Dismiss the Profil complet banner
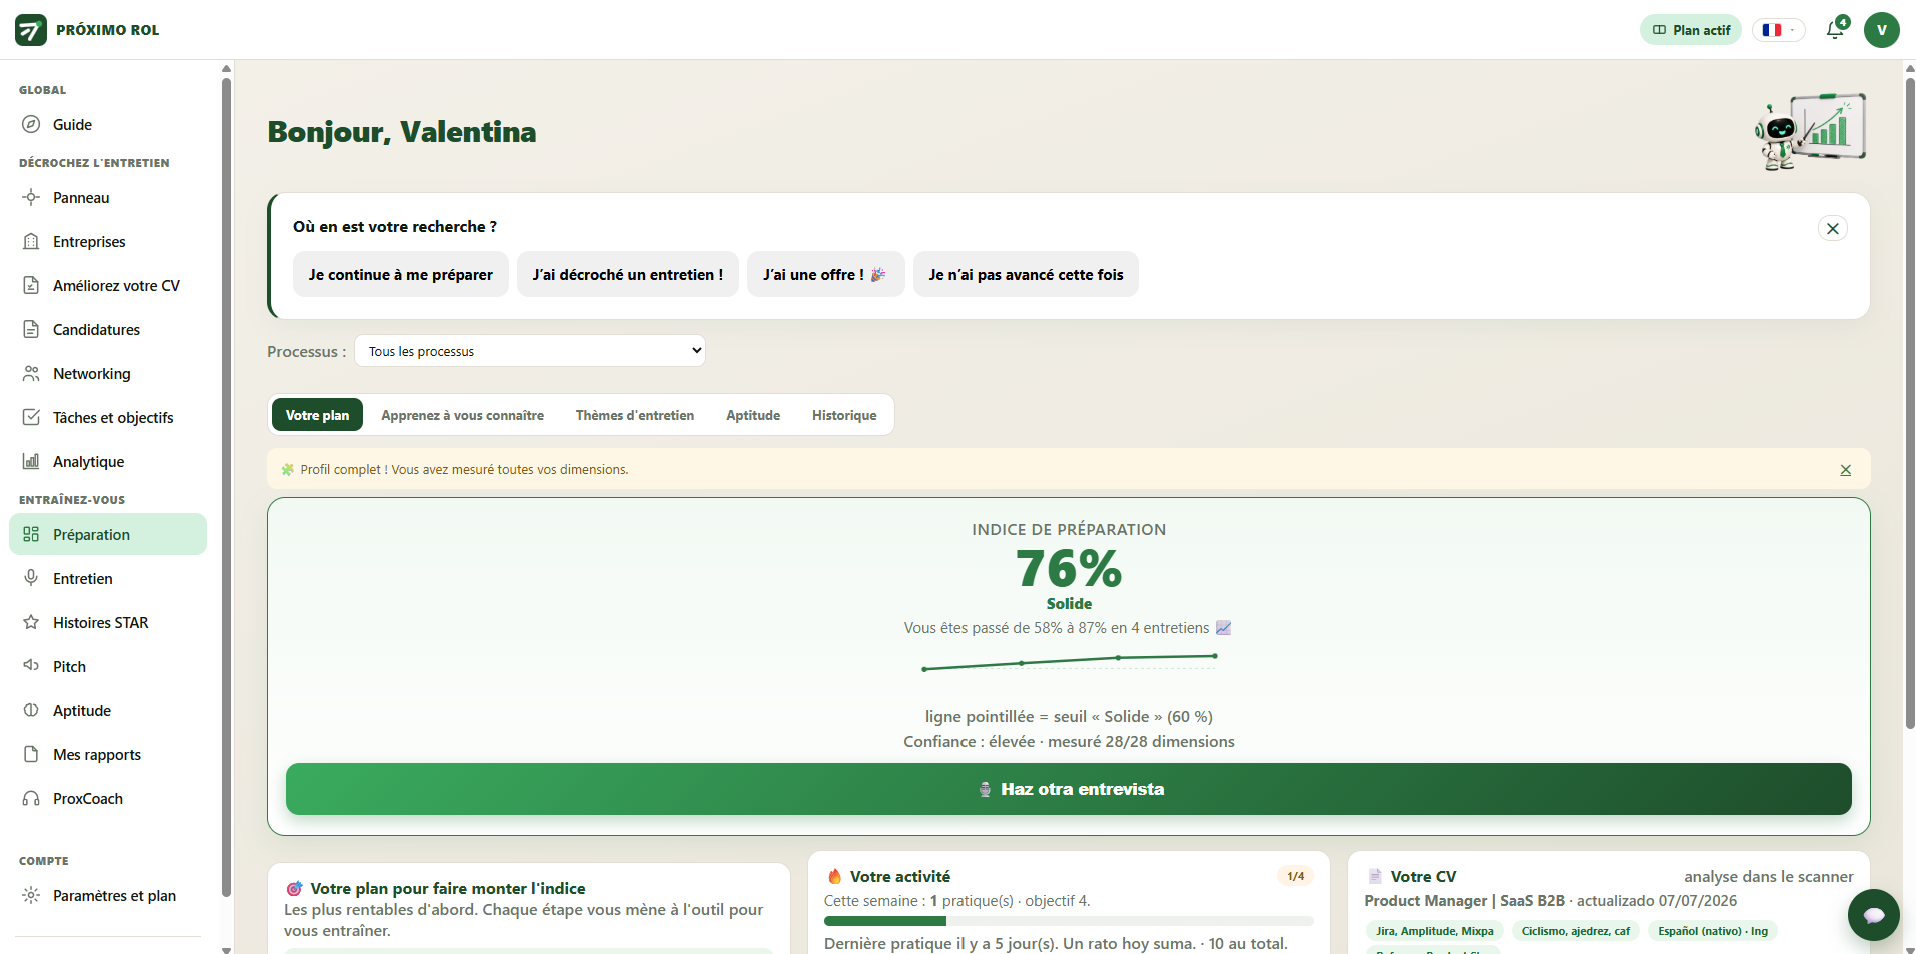This screenshot has width=1916, height=954. (x=1845, y=470)
